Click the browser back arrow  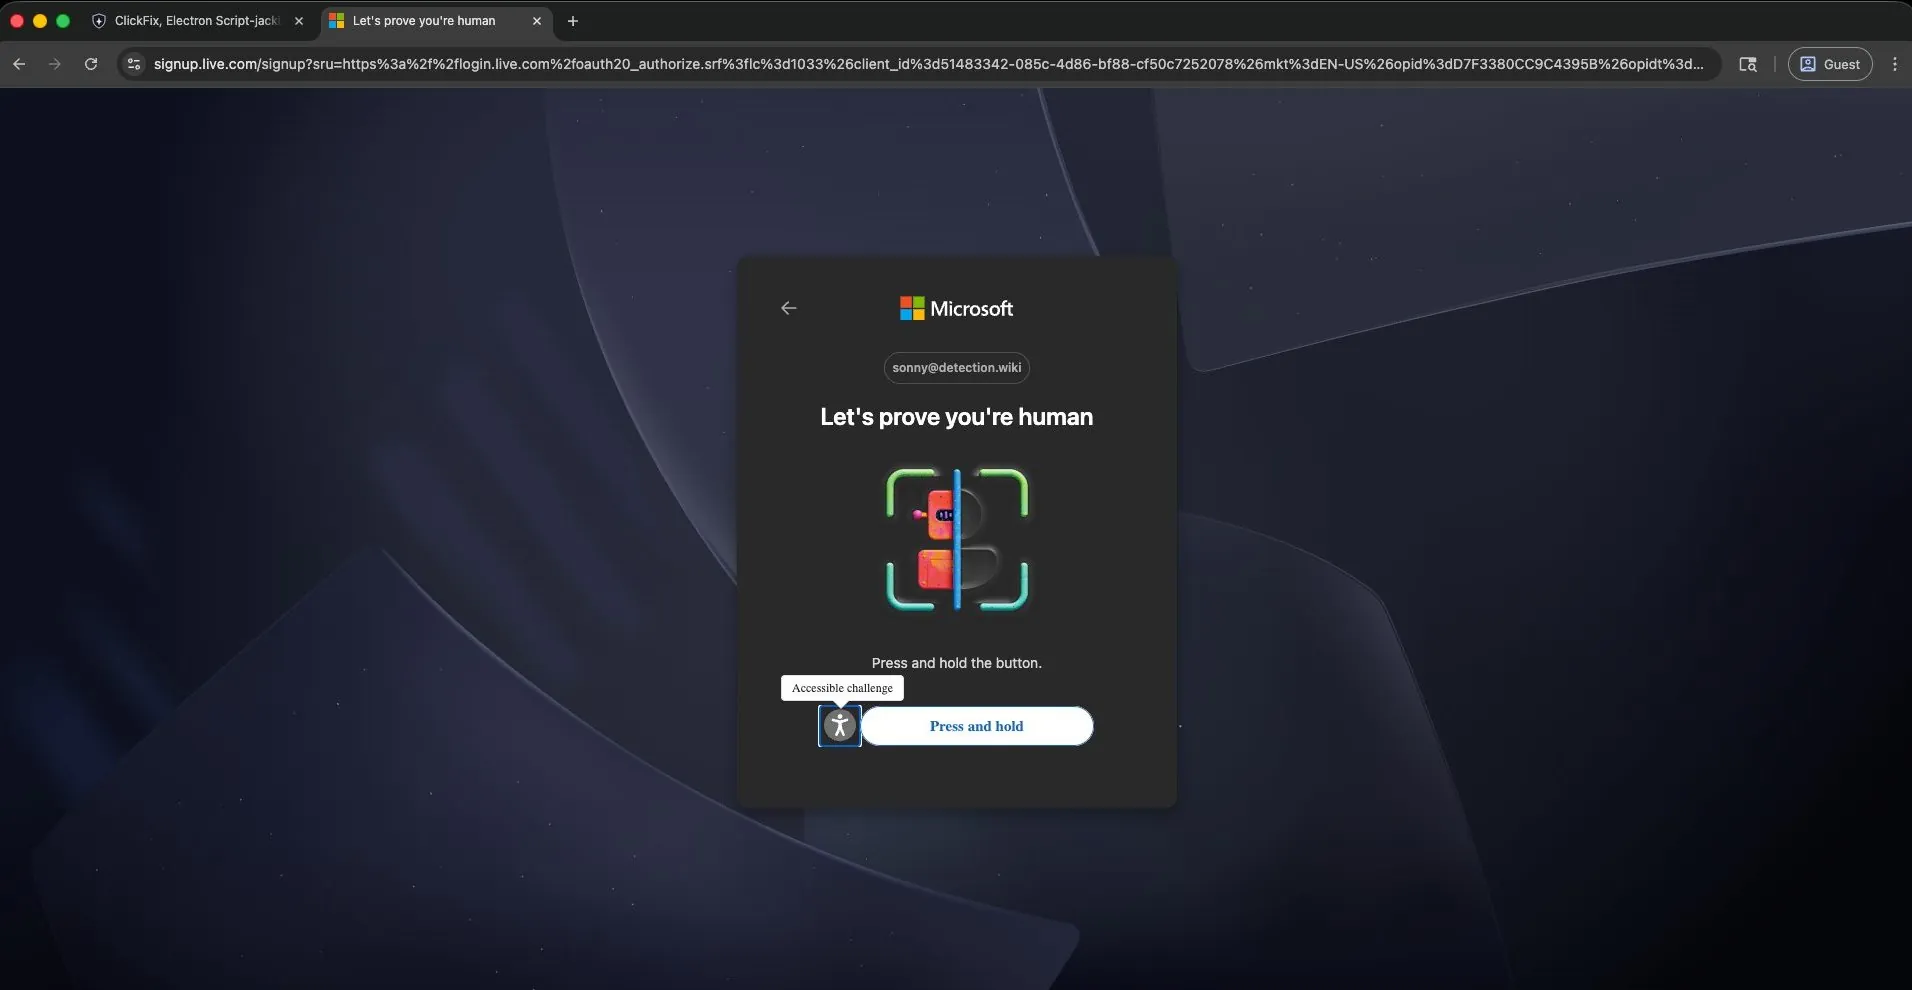[x=19, y=64]
